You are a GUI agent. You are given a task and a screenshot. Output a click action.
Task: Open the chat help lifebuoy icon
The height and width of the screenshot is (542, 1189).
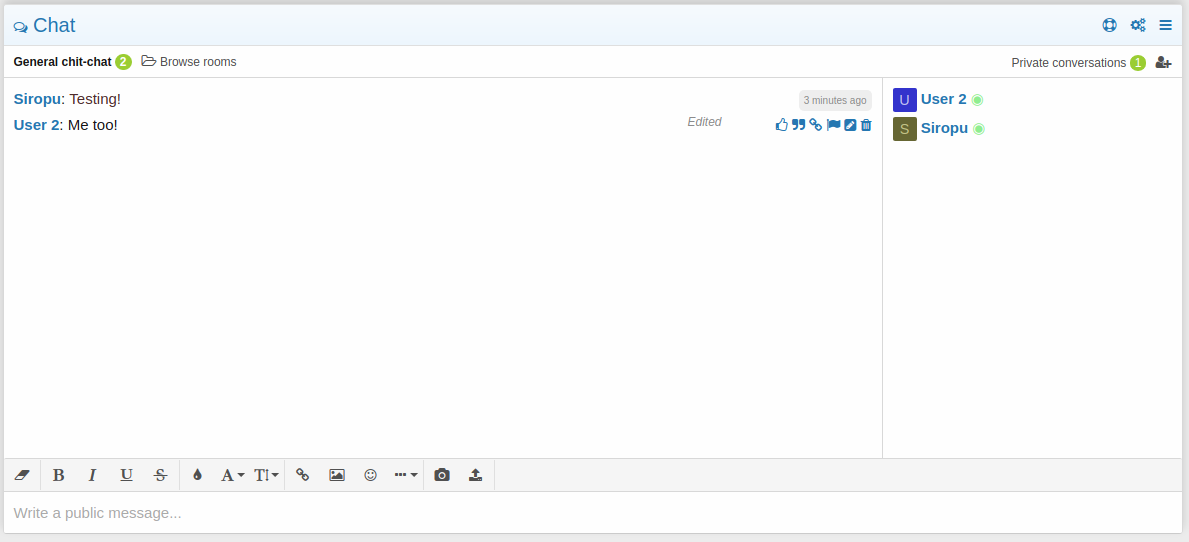point(1109,25)
